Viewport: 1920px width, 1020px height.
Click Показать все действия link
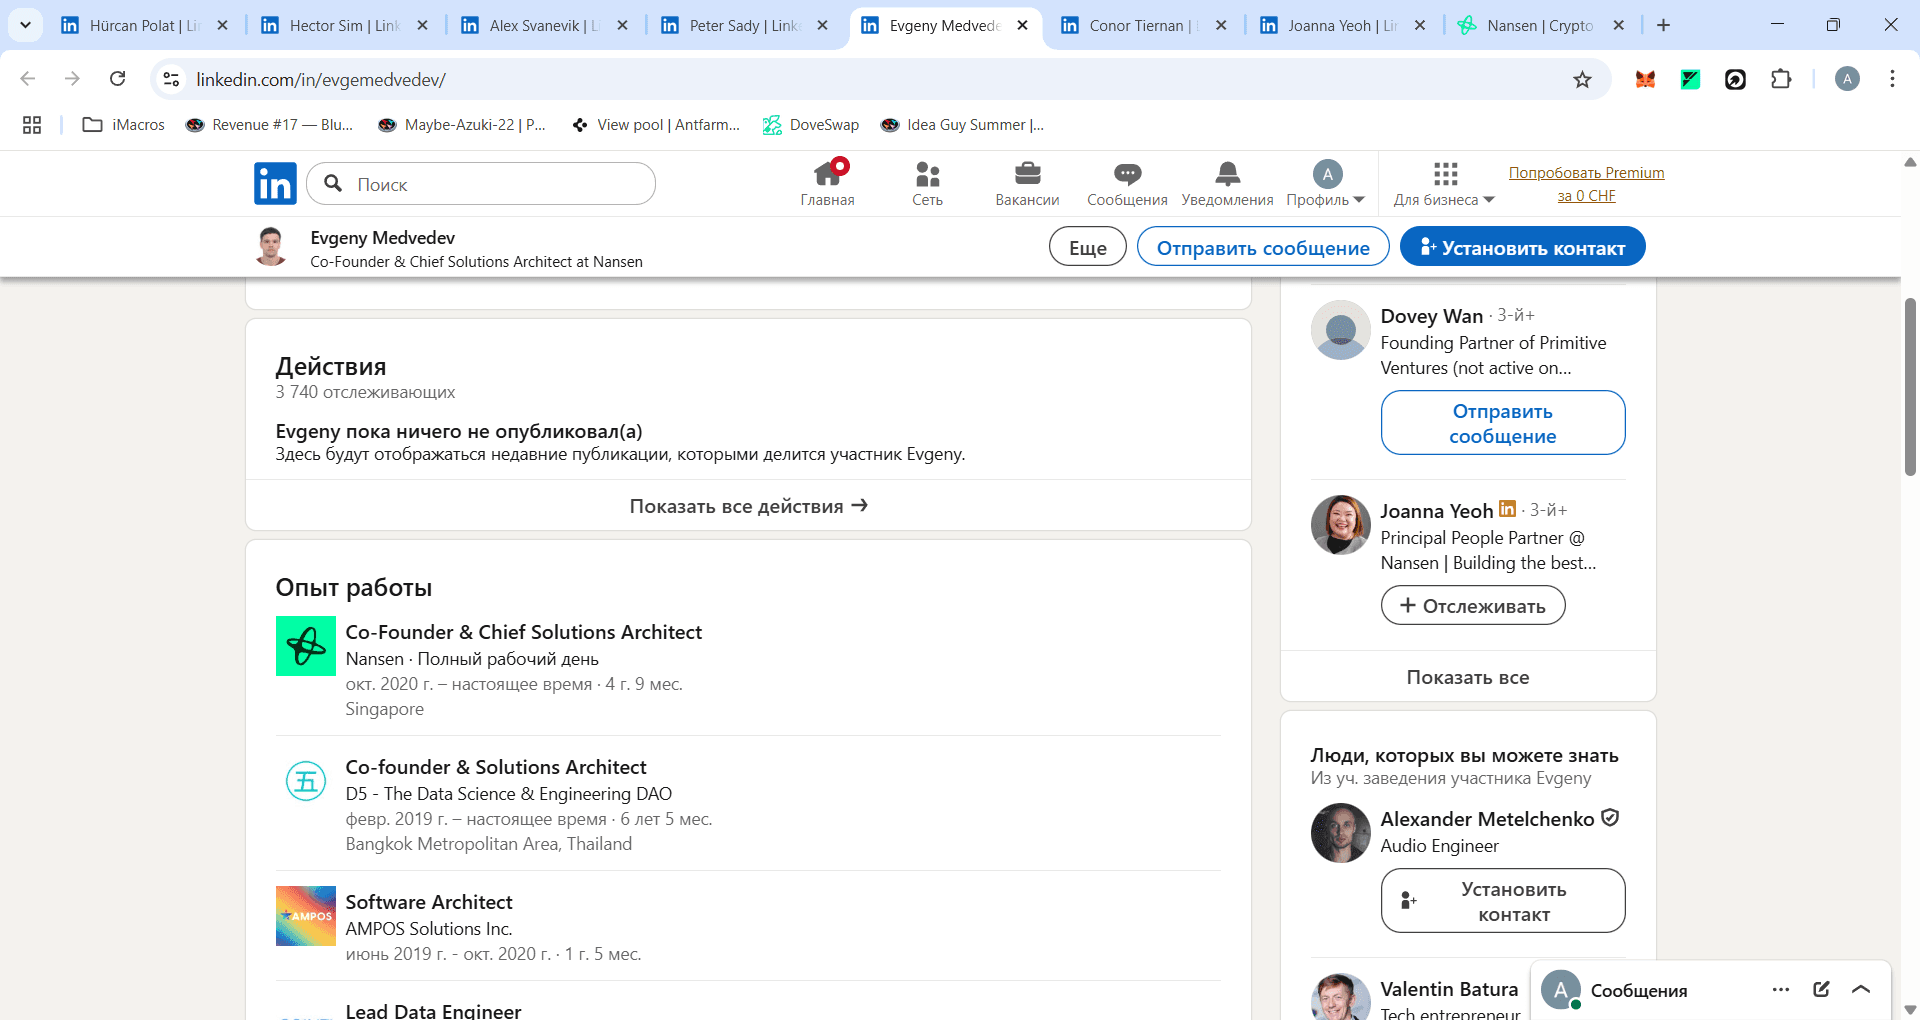(748, 506)
